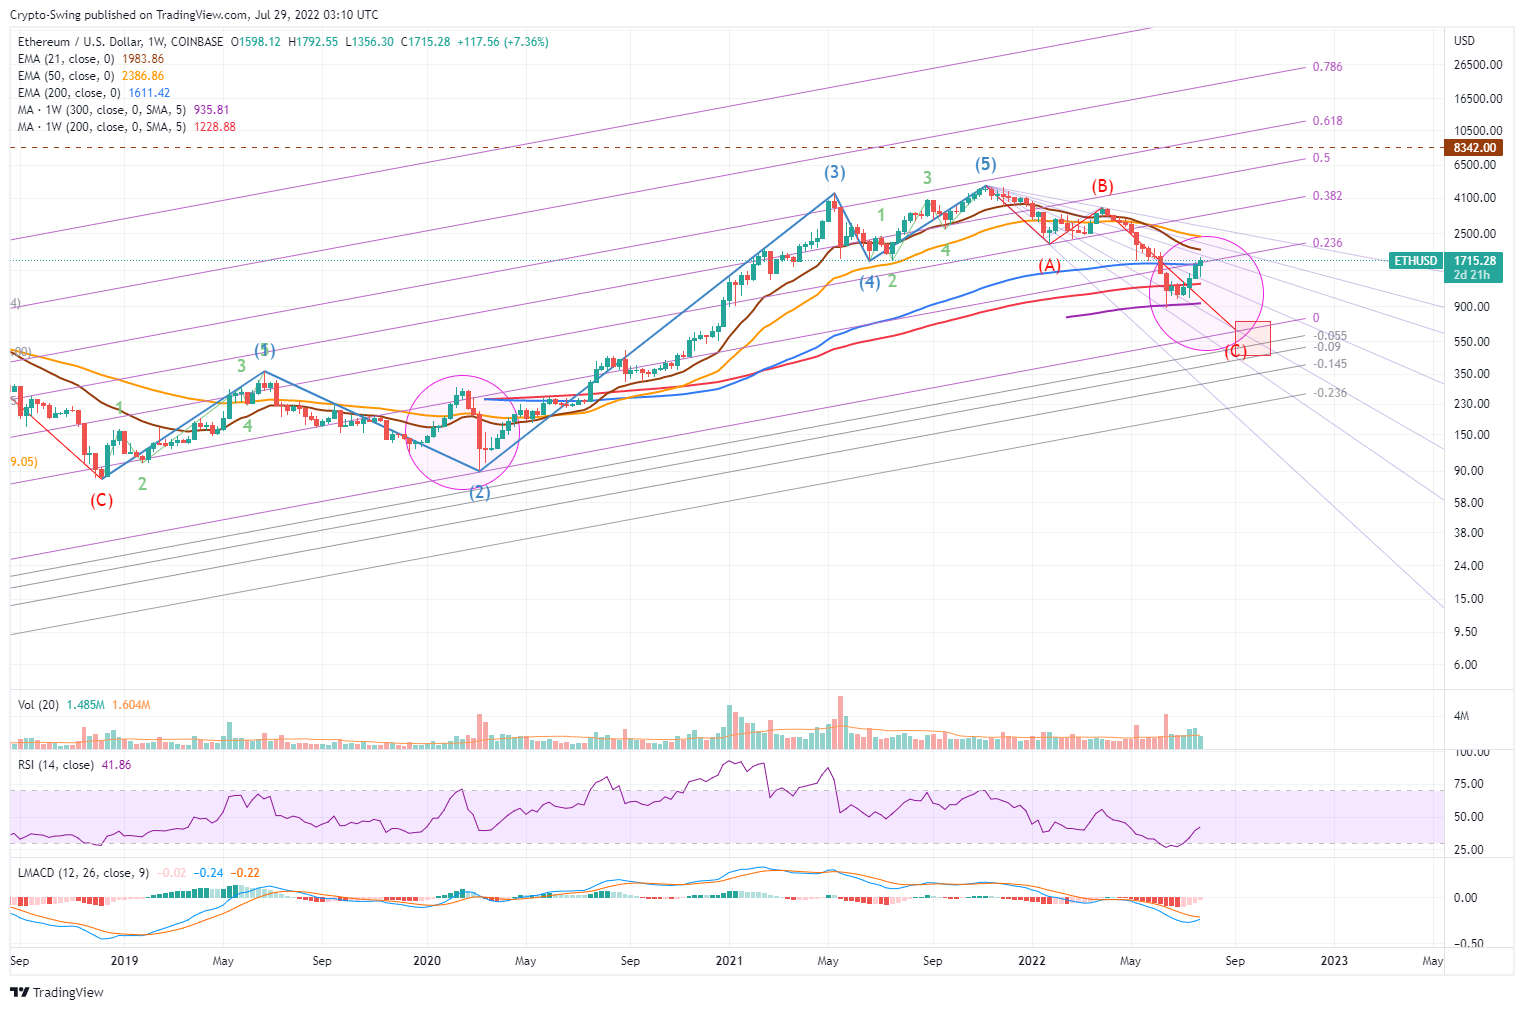
Task: Click the red target rectangle near 2022 (C)
Action: [1253, 338]
